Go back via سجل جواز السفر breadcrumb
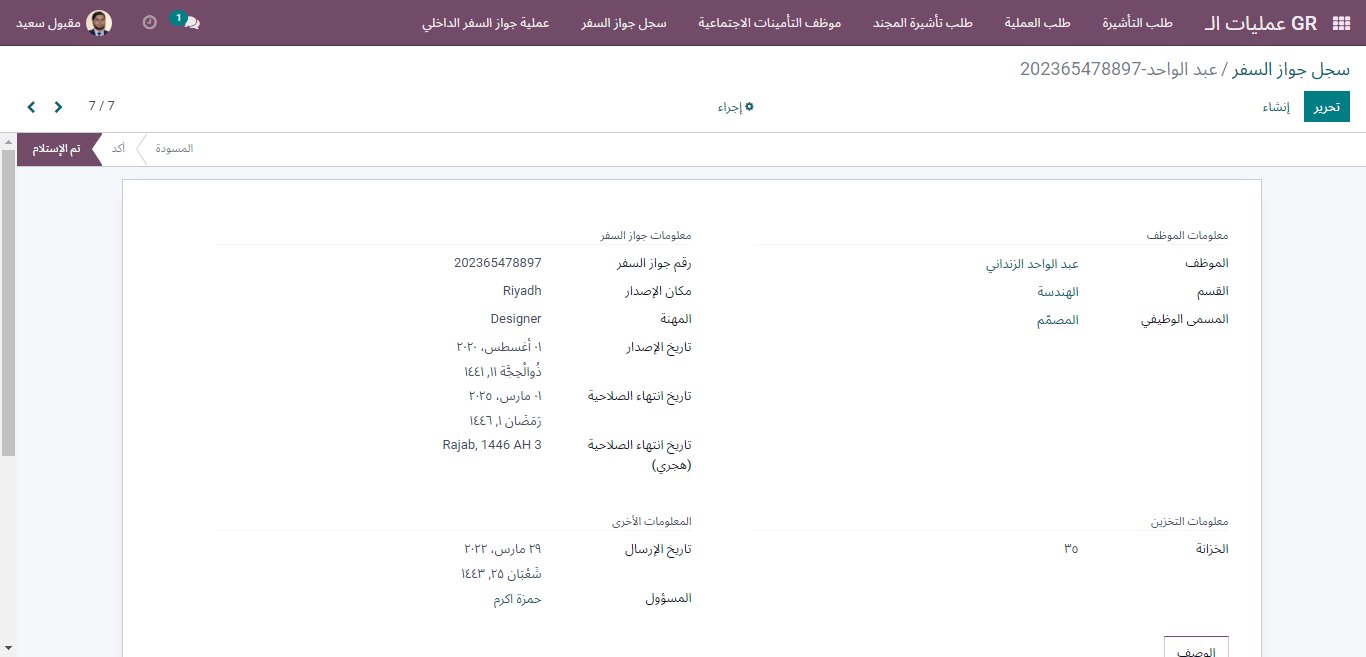 coord(1291,69)
